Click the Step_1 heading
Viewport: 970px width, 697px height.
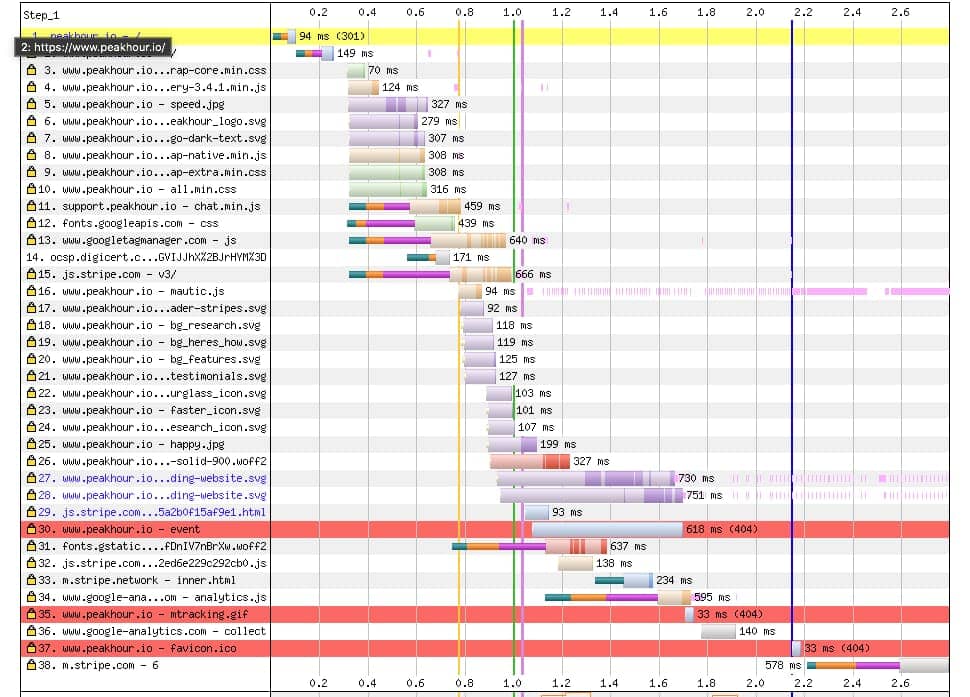click(x=41, y=15)
